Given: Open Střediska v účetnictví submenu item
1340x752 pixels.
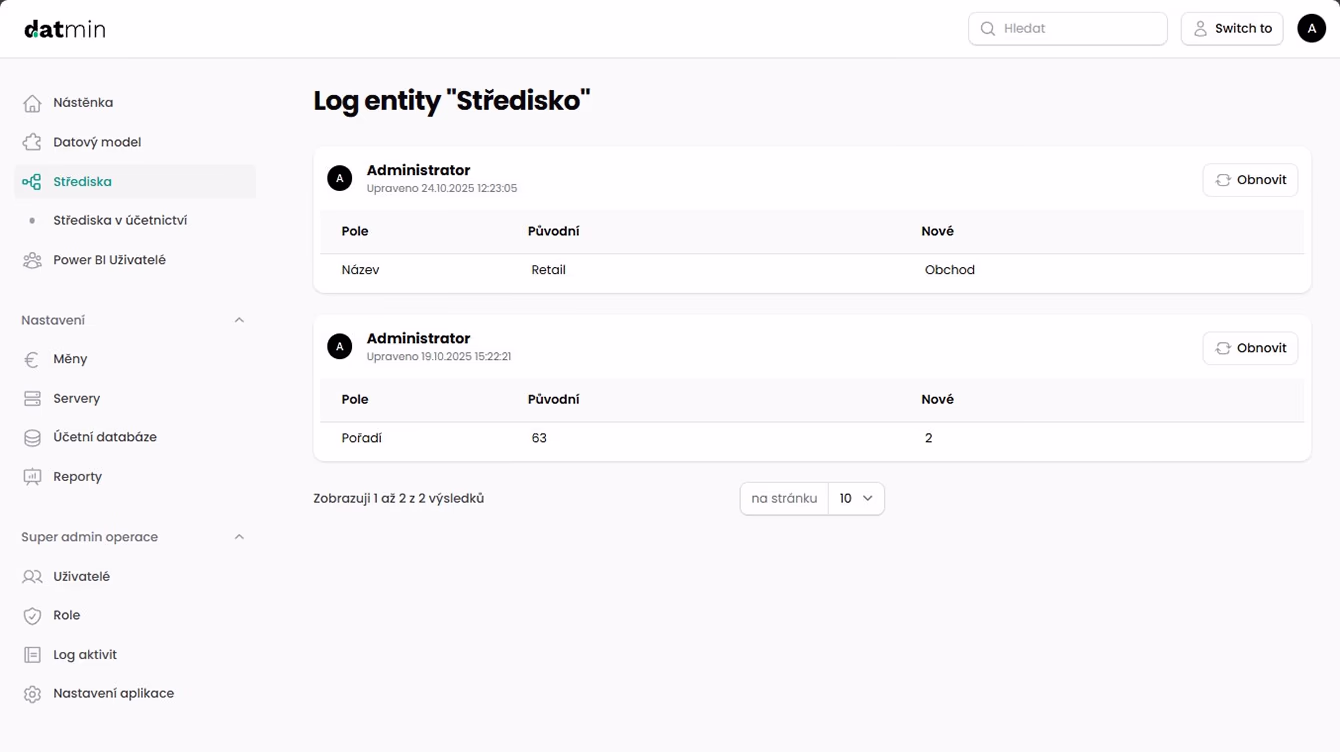Looking at the screenshot, I should [x=120, y=220].
